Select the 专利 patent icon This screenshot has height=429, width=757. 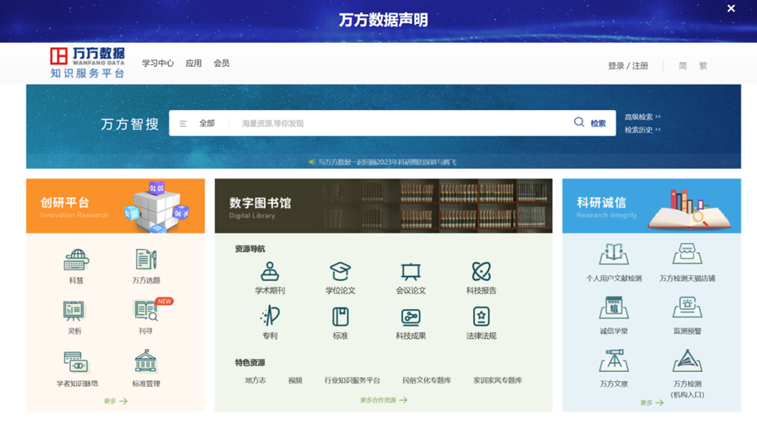269,317
